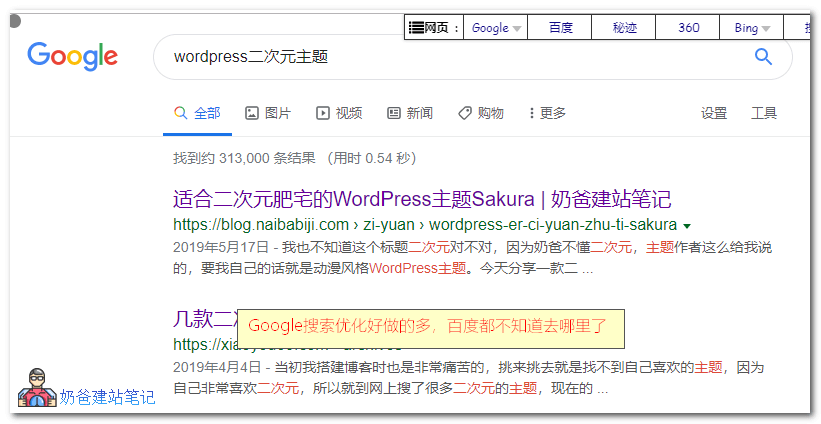Switch to the 视频 tab
This screenshot has height=424, width=821.
coord(339,113)
